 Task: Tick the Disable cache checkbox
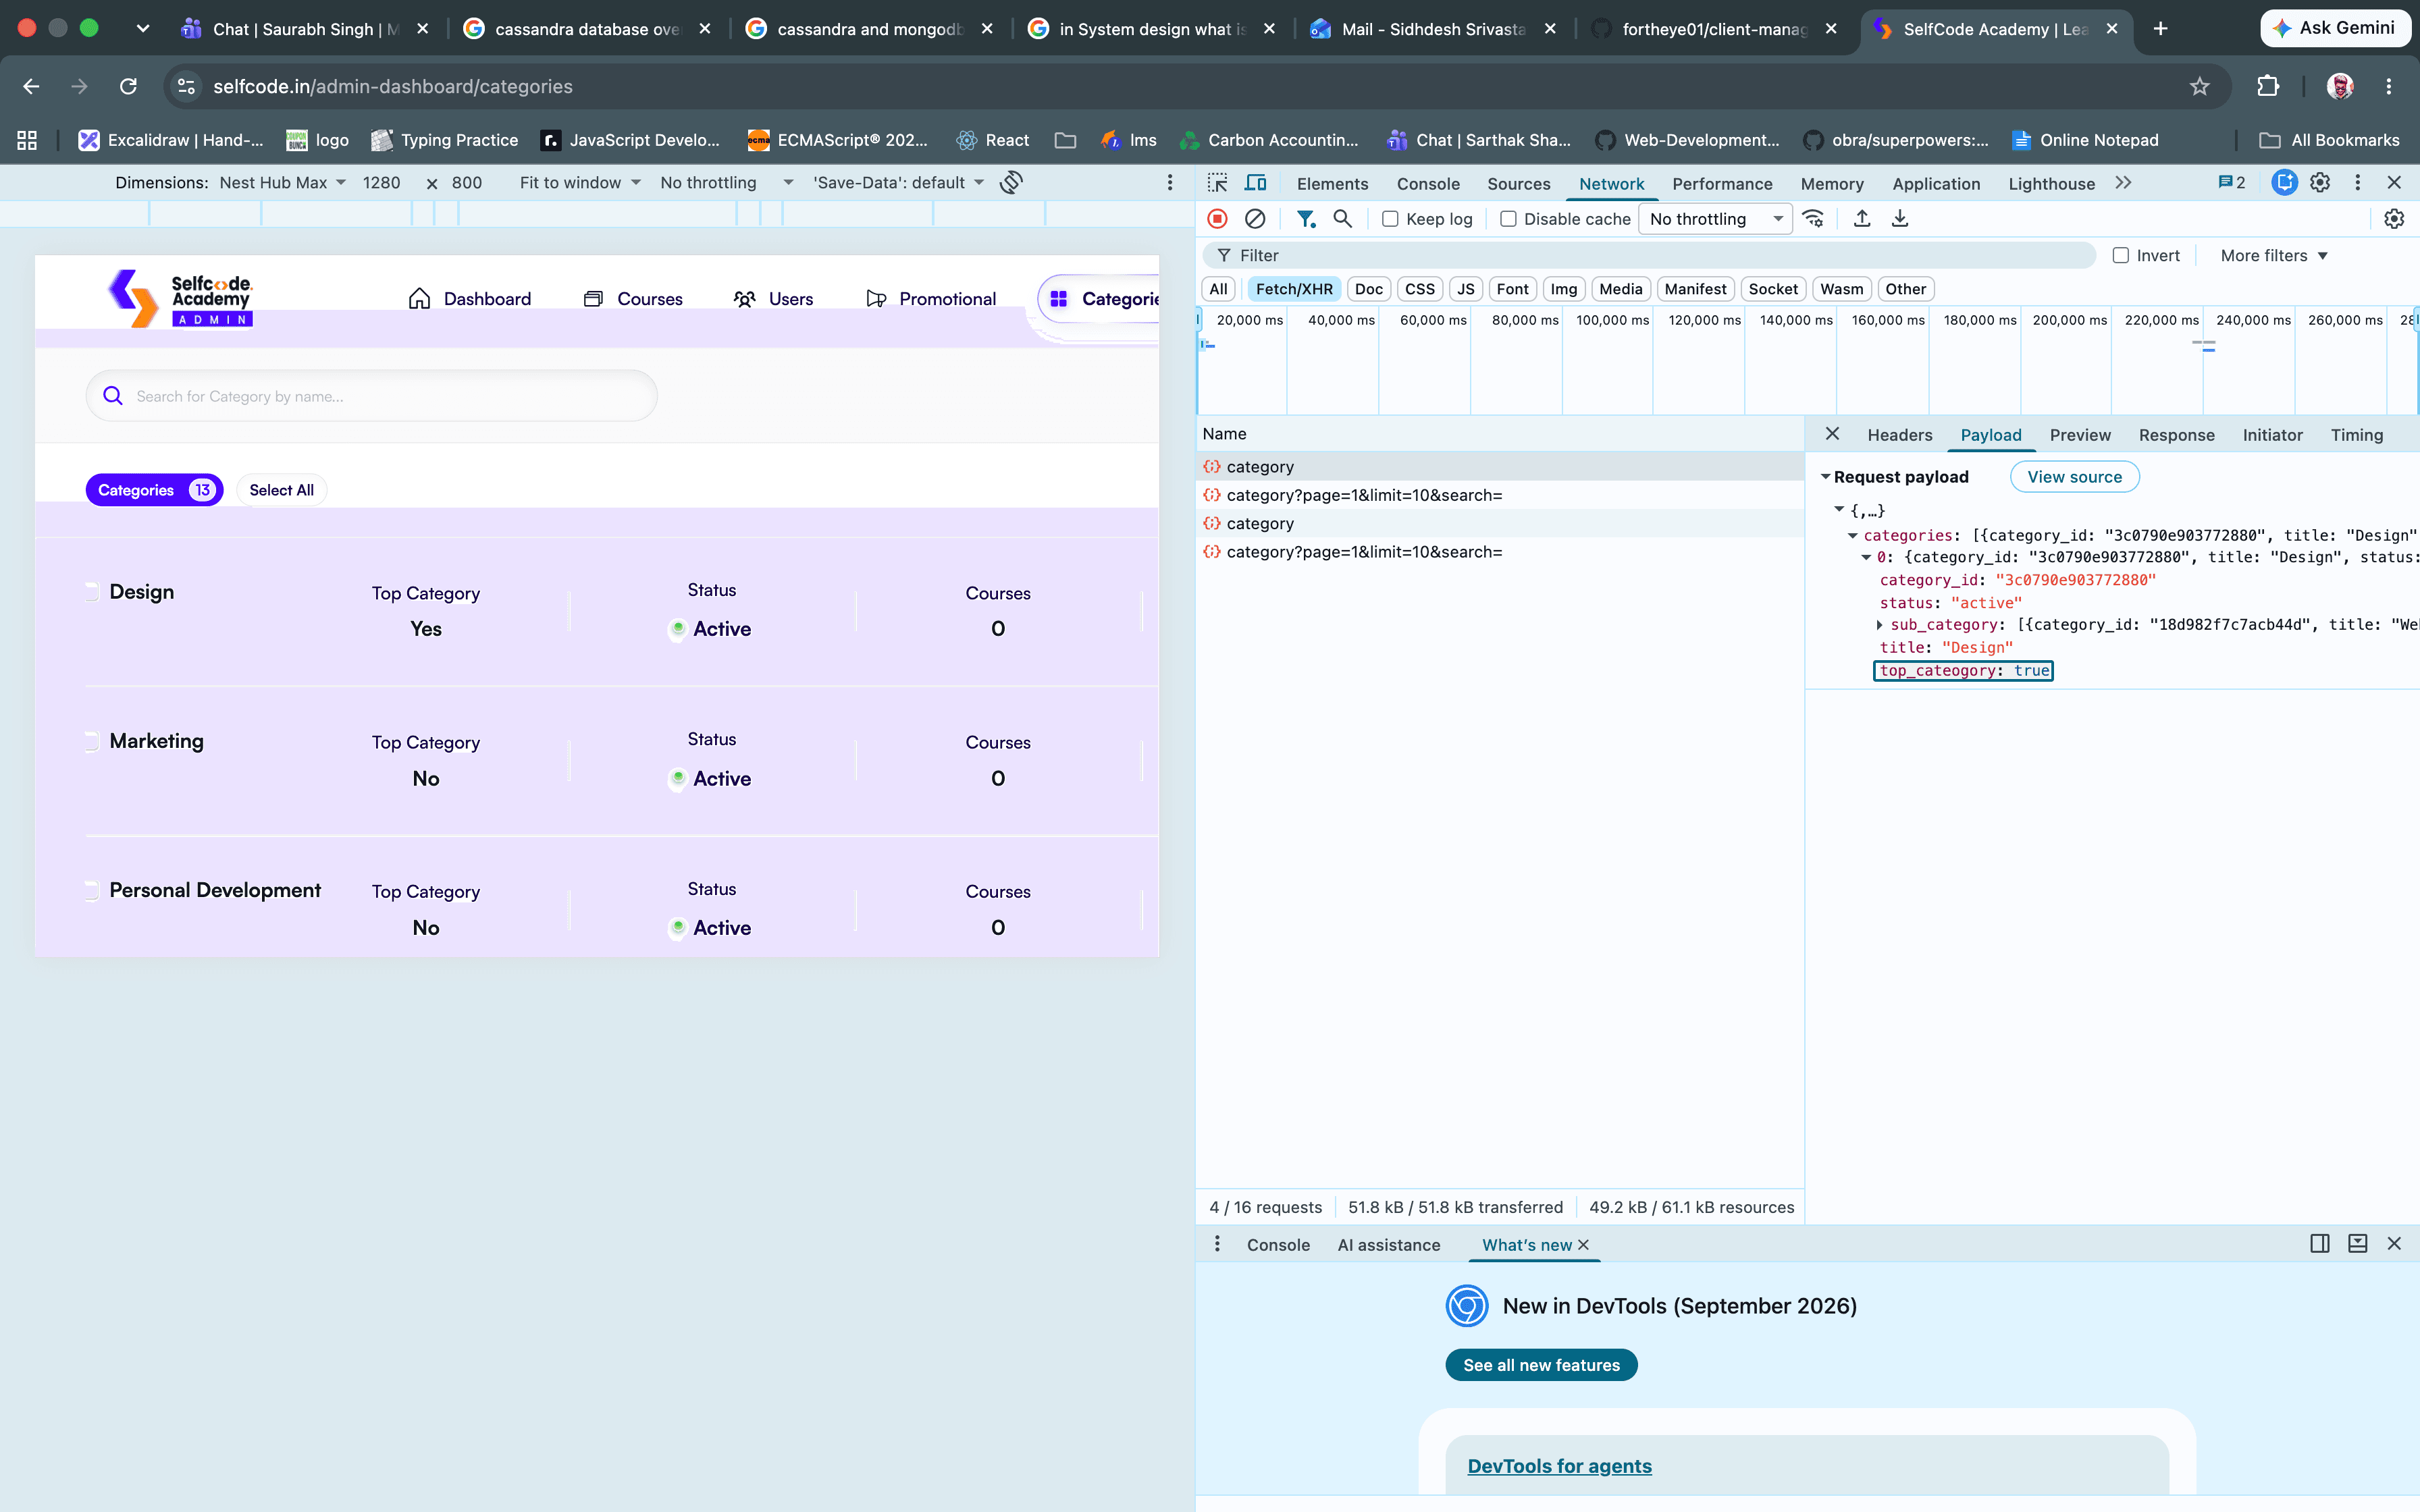coord(1508,219)
